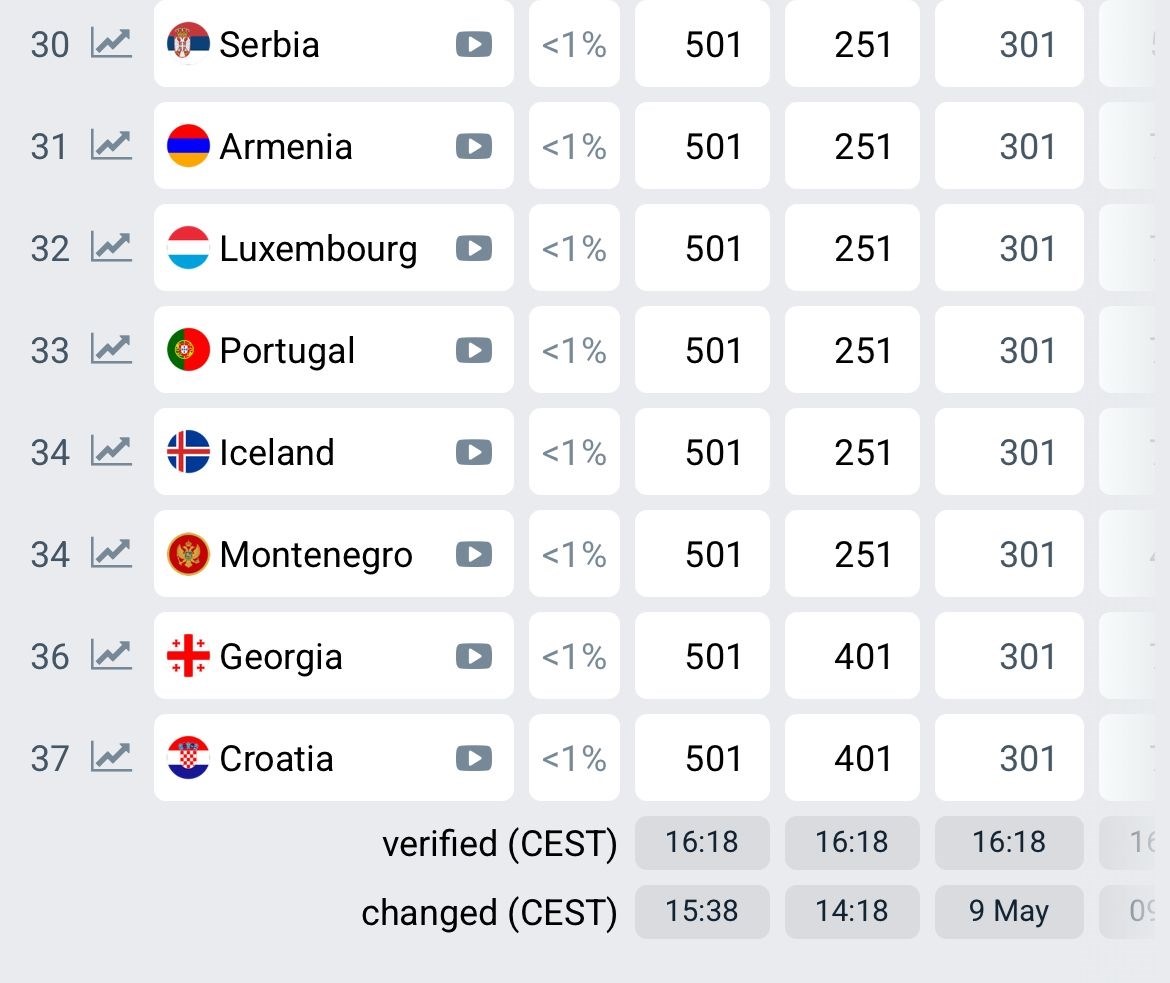Select Georgia's 401 odds cell
This screenshot has height=983, width=1170.
coord(852,655)
